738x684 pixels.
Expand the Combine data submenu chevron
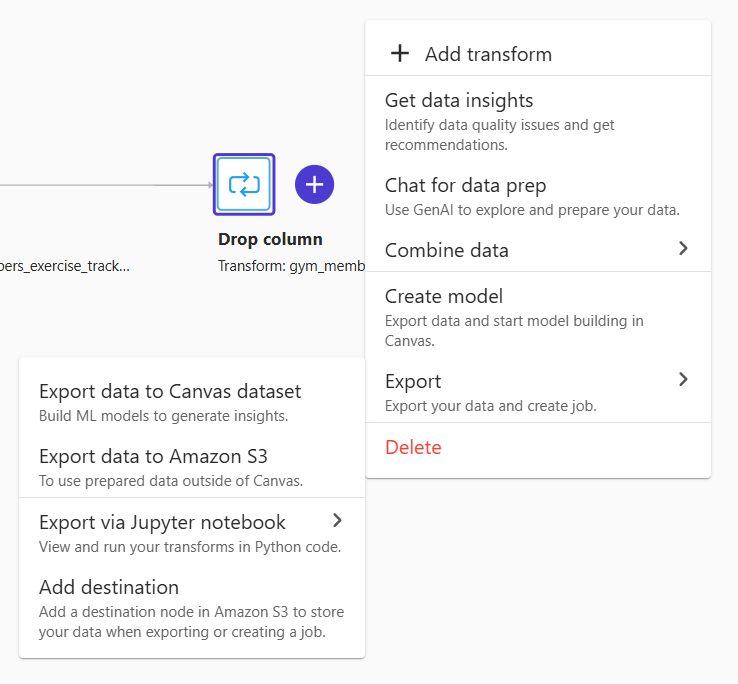pos(683,248)
